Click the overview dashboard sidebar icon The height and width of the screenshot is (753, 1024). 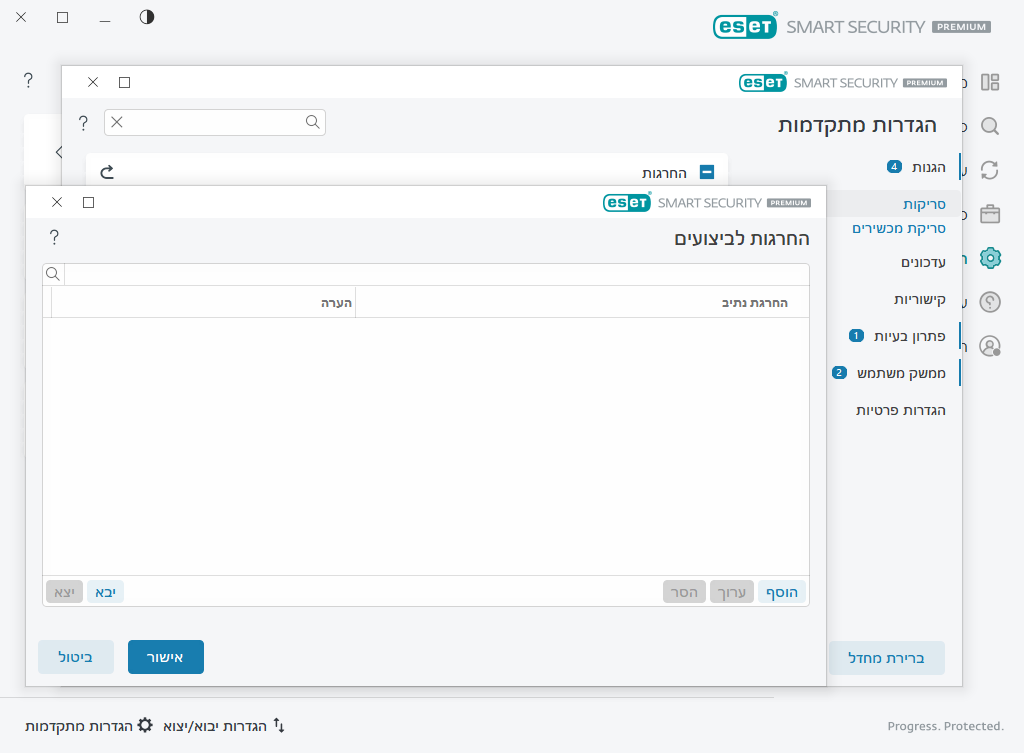coord(990,82)
